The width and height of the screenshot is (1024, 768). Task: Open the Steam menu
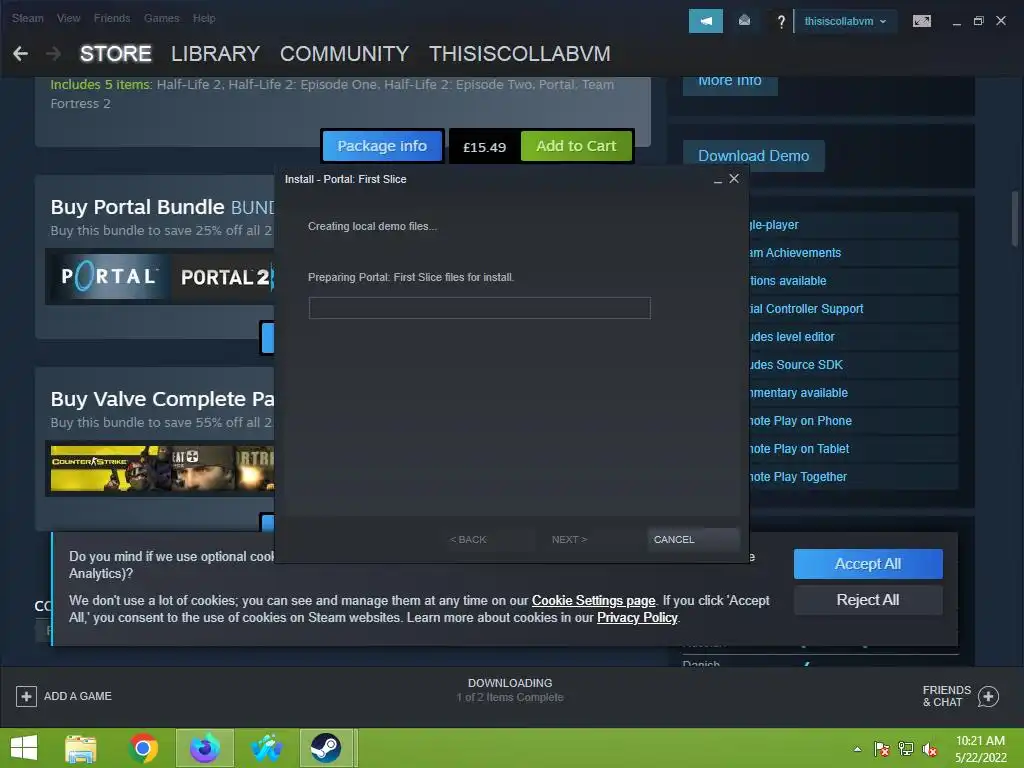[x=27, y=18]
